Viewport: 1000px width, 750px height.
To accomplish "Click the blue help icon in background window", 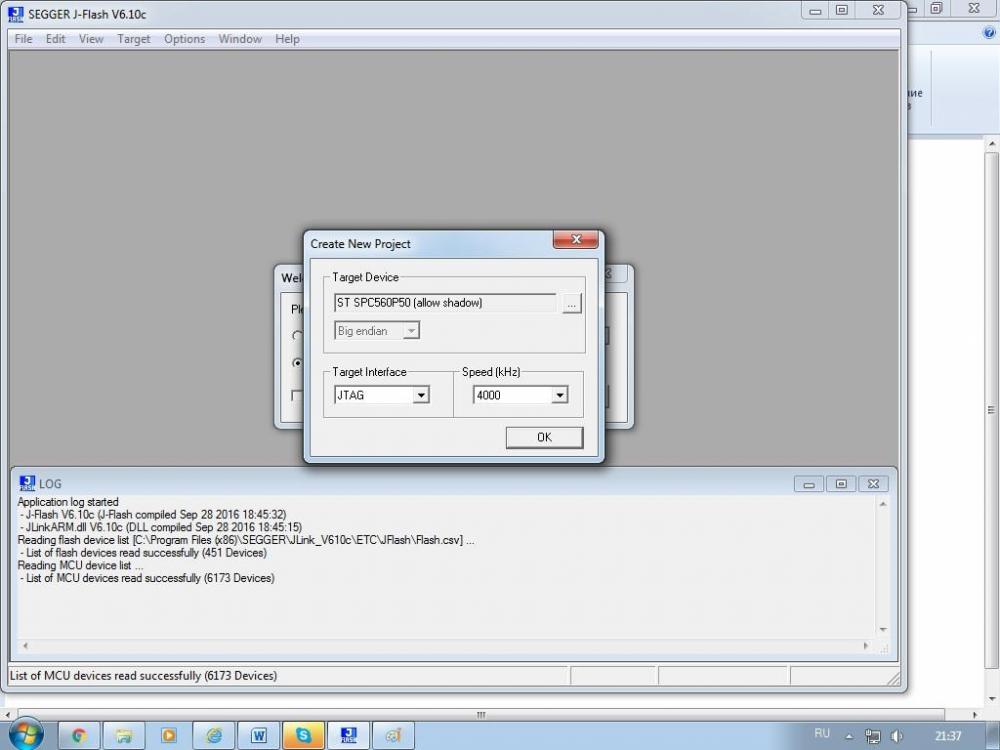I will point(990,34).
